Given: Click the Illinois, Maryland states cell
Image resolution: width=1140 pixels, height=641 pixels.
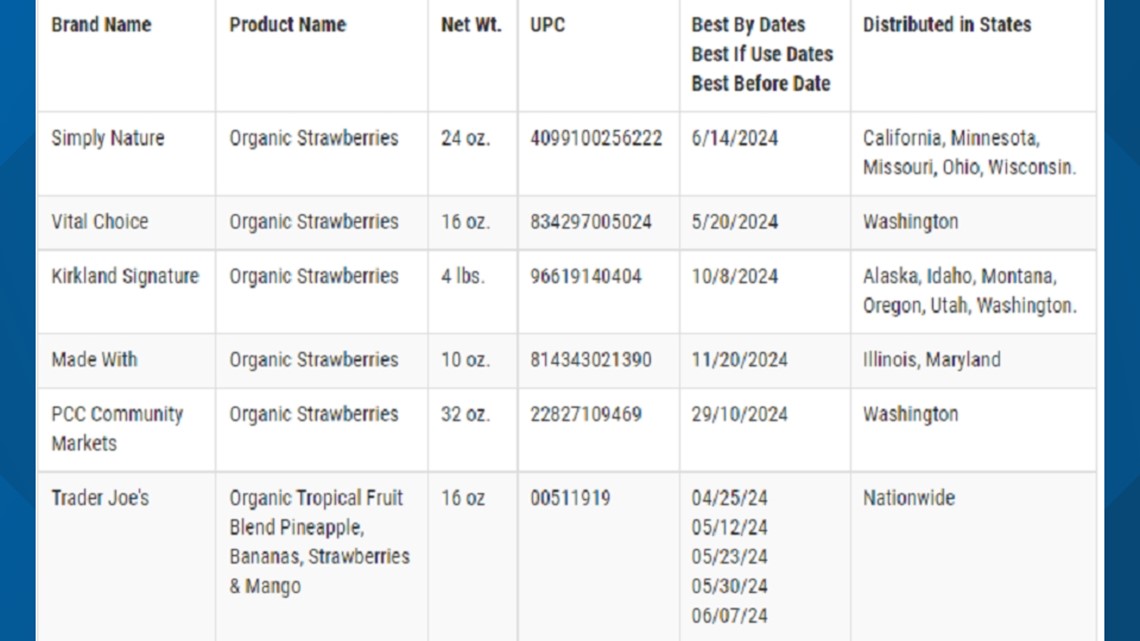Looking at the screenshot, I should pyautogui.click(x=931, y=360).
